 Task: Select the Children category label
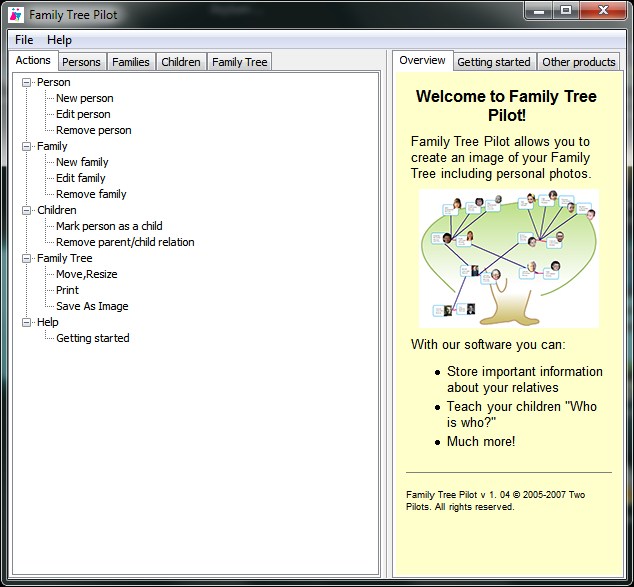[57, 210]
